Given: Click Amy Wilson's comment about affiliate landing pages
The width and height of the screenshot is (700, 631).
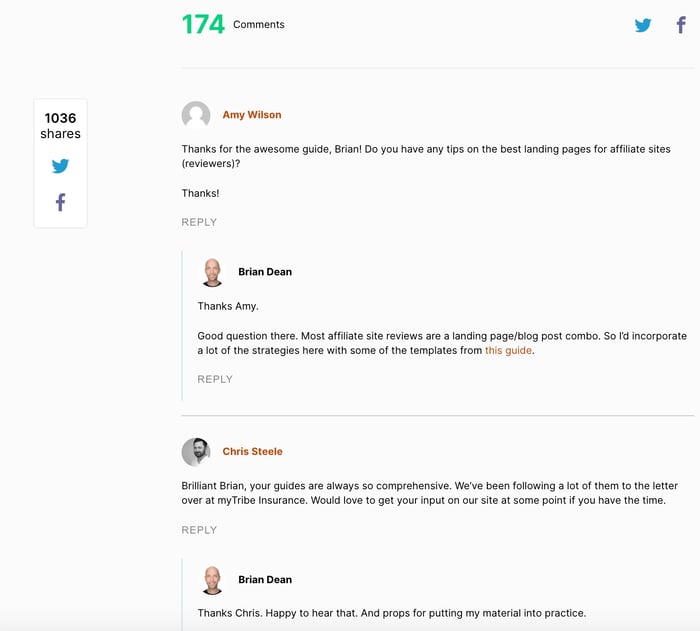Looking at the screenshot, I should 426,156.
